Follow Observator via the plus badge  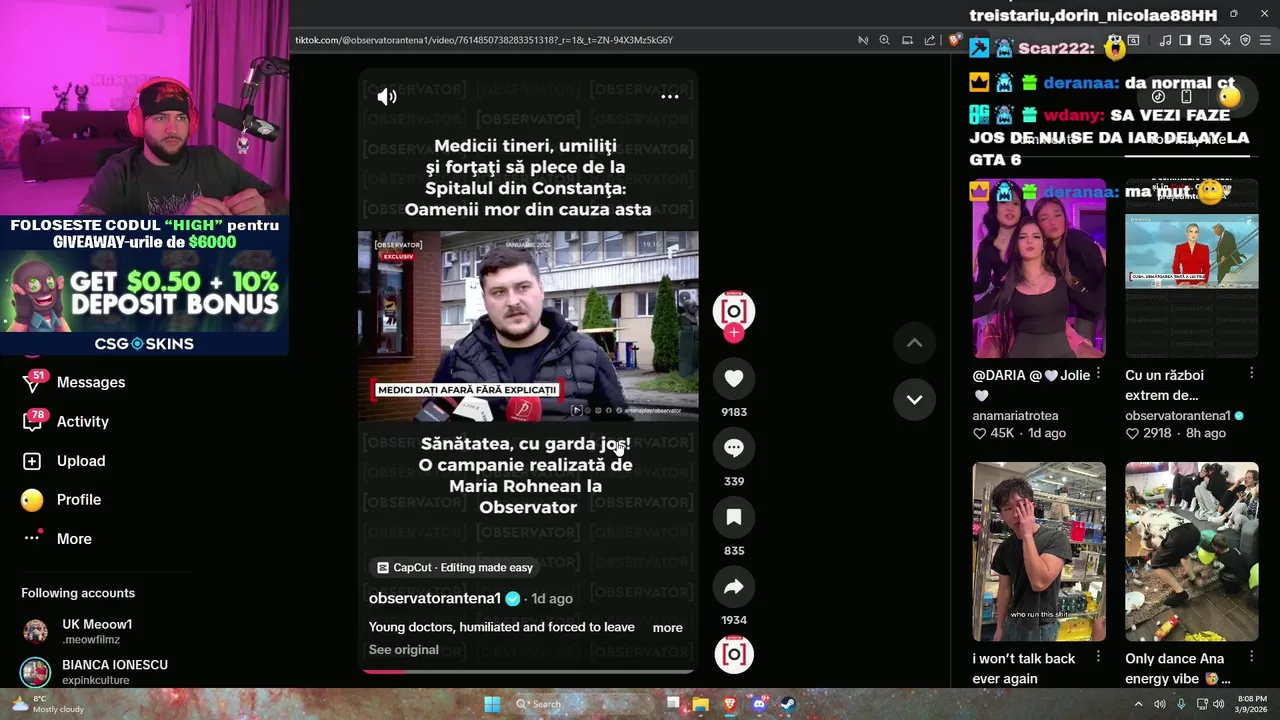733,333
